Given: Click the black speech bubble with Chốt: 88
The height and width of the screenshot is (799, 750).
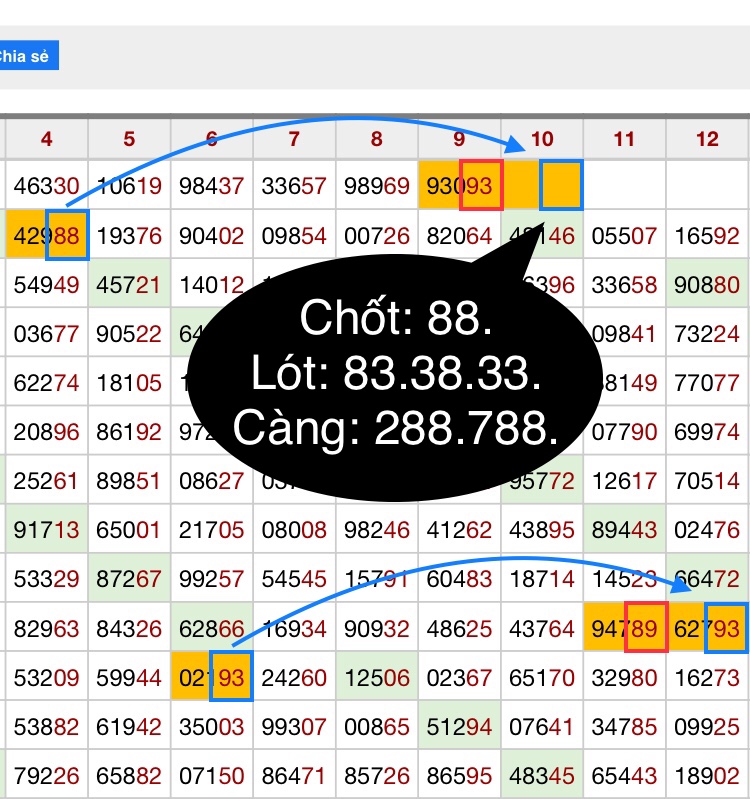Looking at the screenshot, I should click(x=387, y=375).
